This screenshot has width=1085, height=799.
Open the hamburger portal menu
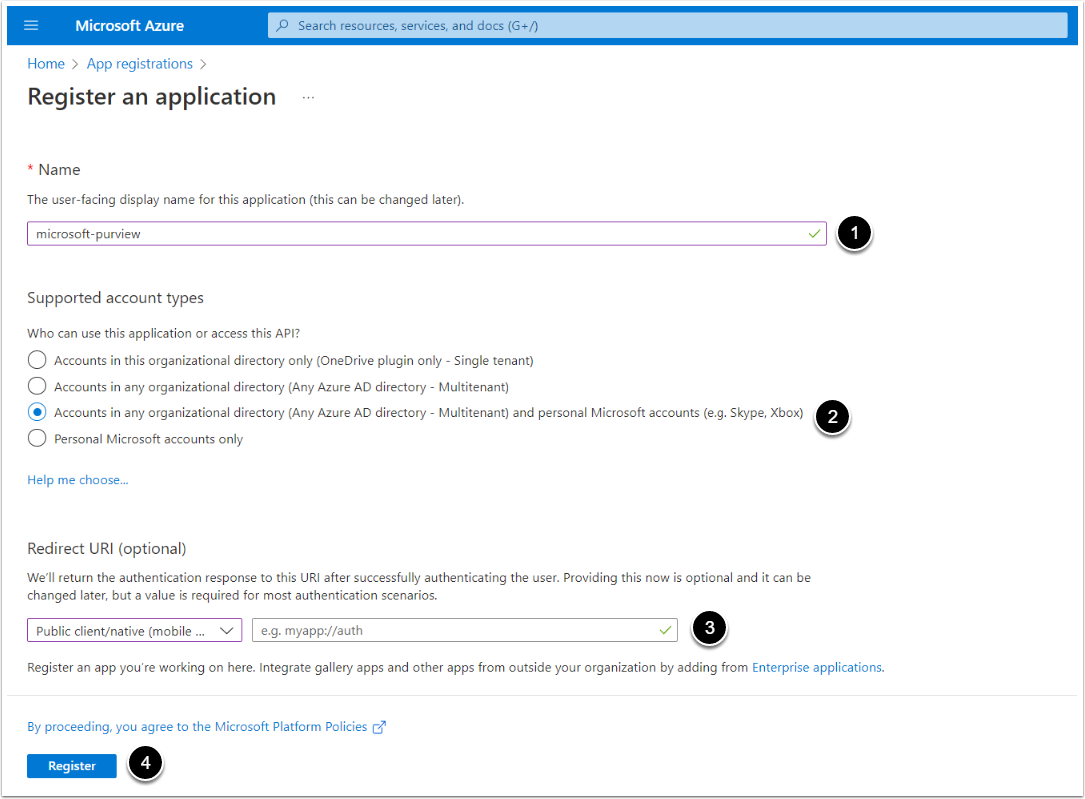31,26
